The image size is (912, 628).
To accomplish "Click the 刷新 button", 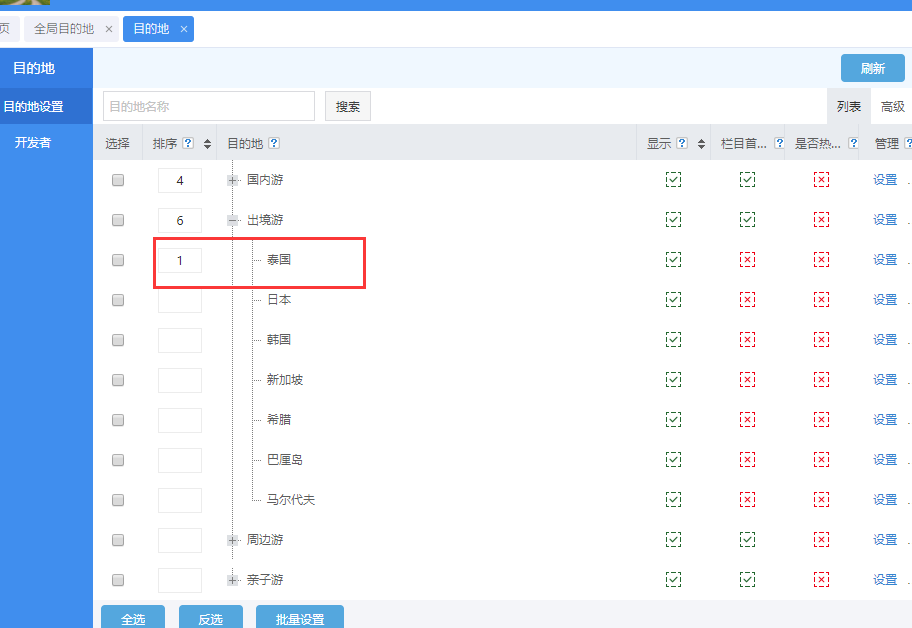I will click(x=872, y=68).
